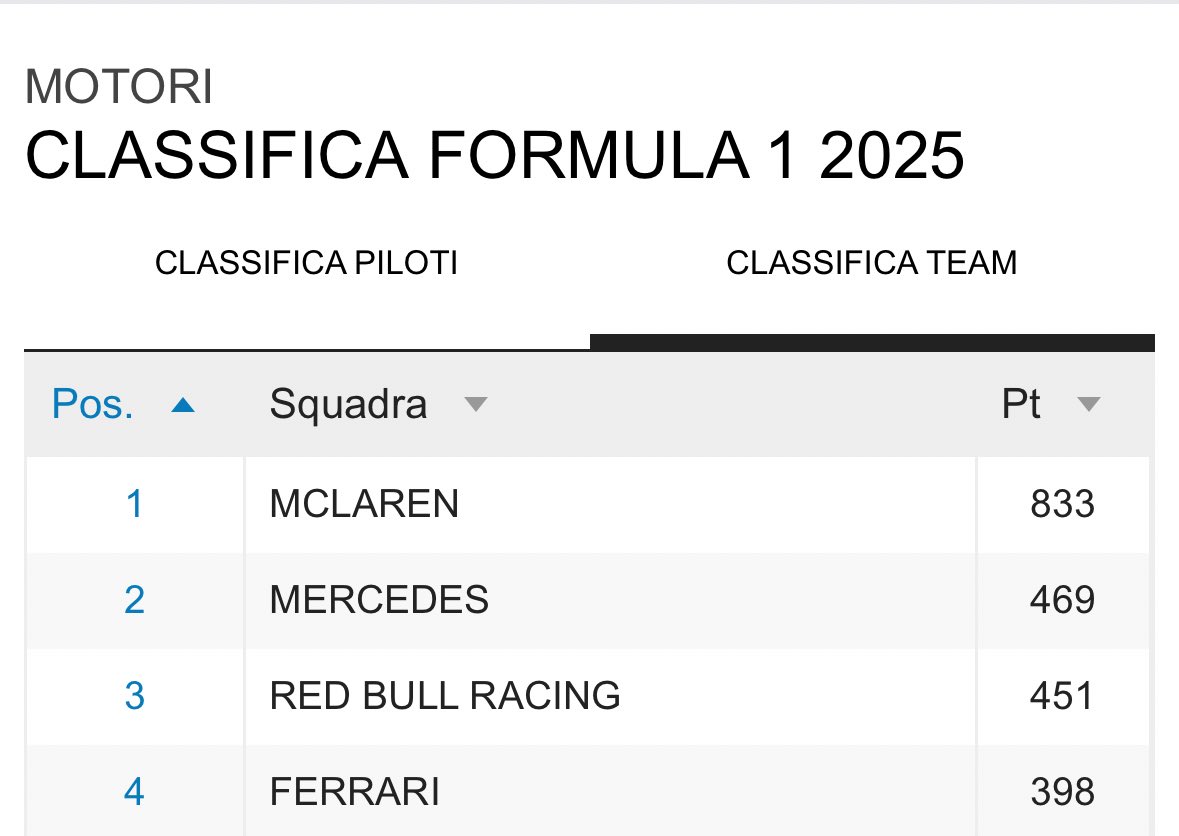This screenshot has height=836, width=1179.
Task: Click the Classifica Formula 1 2025 heading
Action: pos(495,156)
